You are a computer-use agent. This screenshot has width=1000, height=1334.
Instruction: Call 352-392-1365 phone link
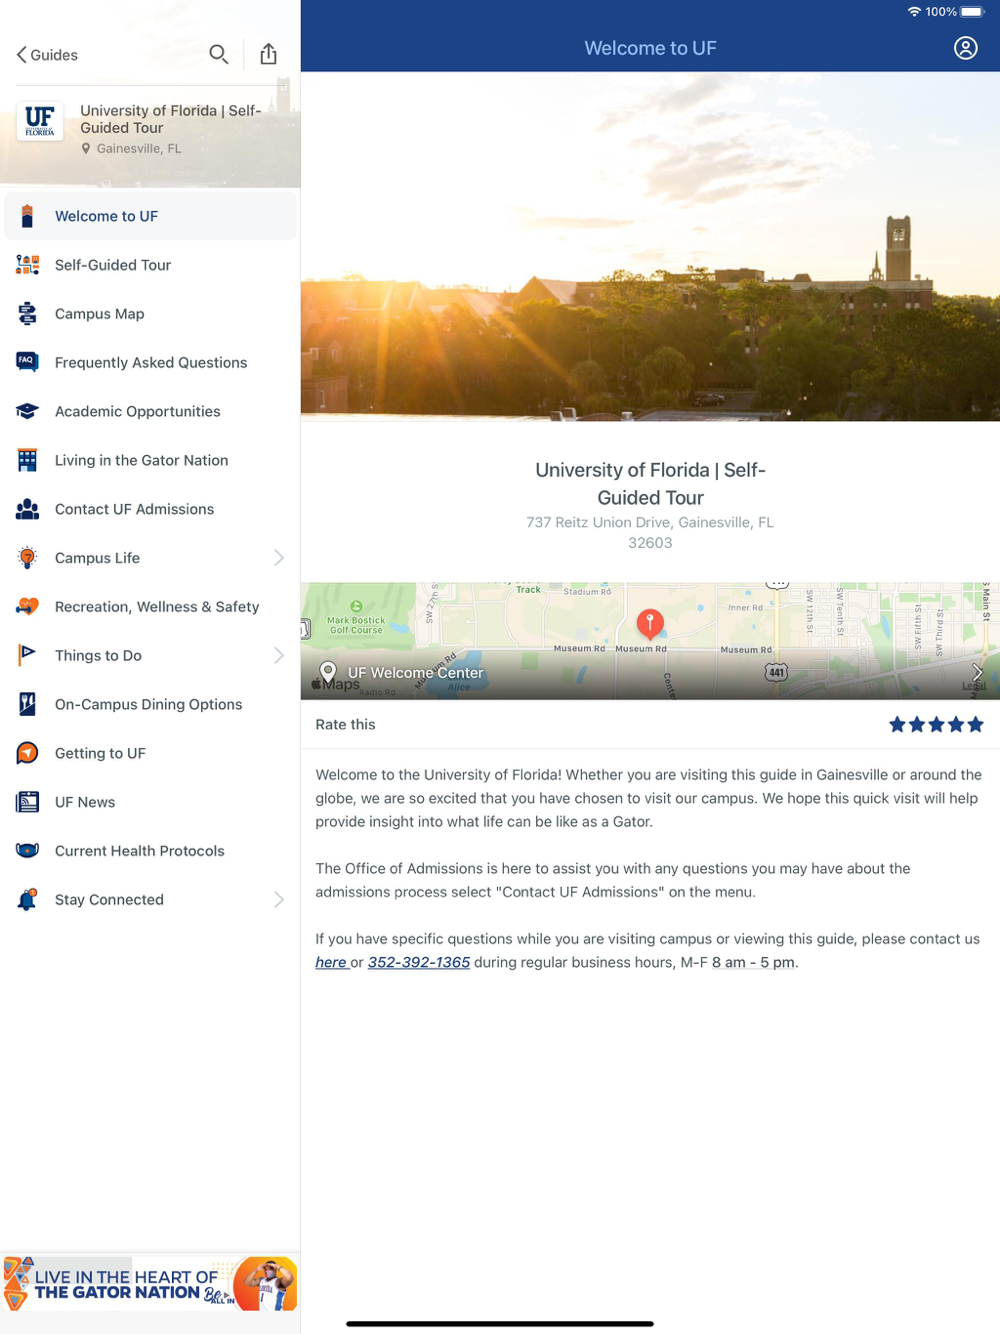pyautogui.click(x=419, y=962)
